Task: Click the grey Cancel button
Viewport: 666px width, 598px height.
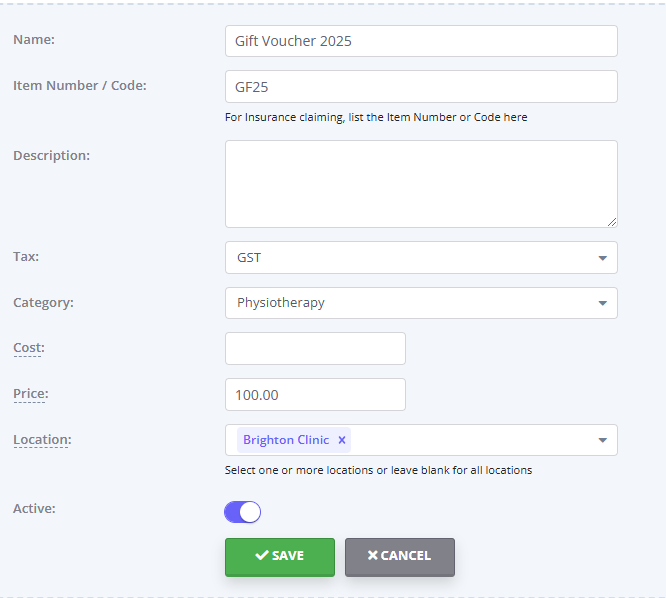Action: (x=400, y=557)
